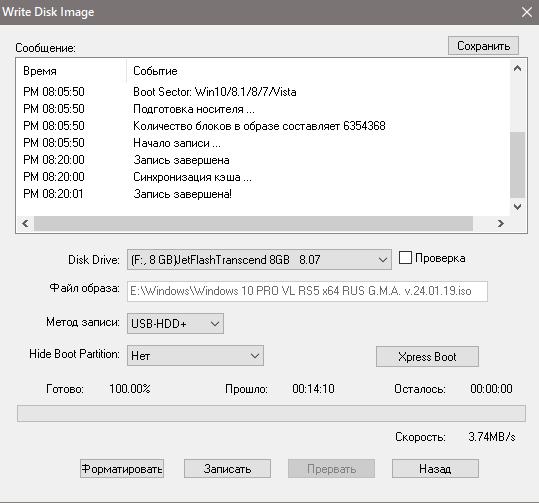Click the write progress bar

click(x=271, y=413)
